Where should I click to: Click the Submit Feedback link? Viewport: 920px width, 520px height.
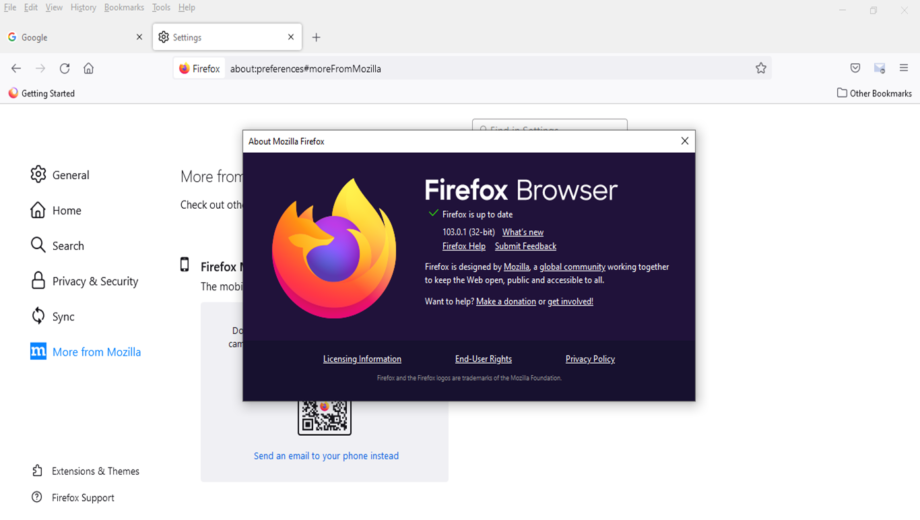click(x=525, y=247)
